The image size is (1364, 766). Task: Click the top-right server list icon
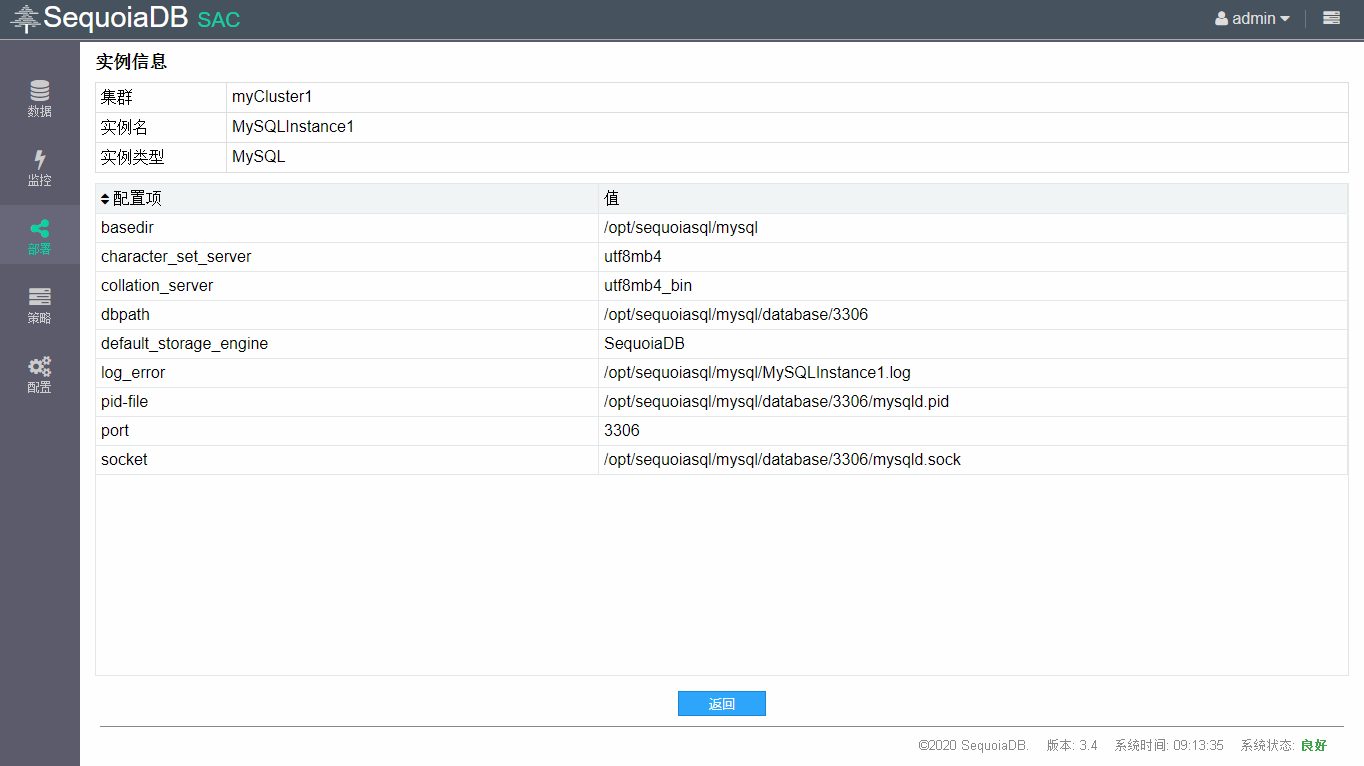pyautogui.click(x=1331, y=18)
